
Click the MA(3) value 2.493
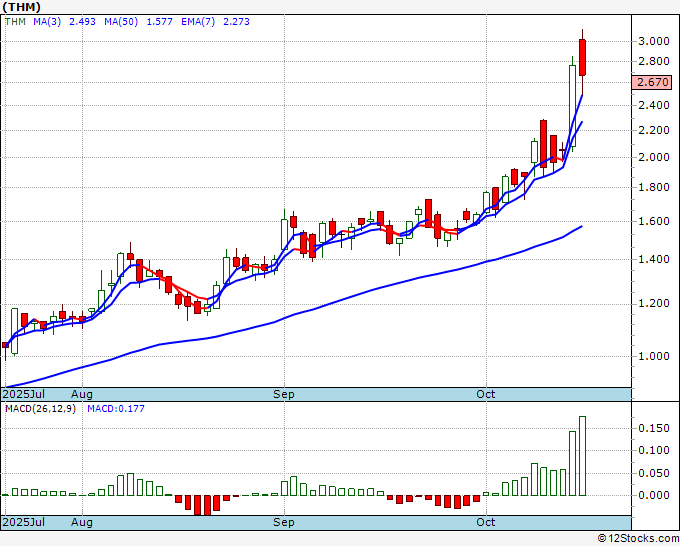[x=82, y=22]
